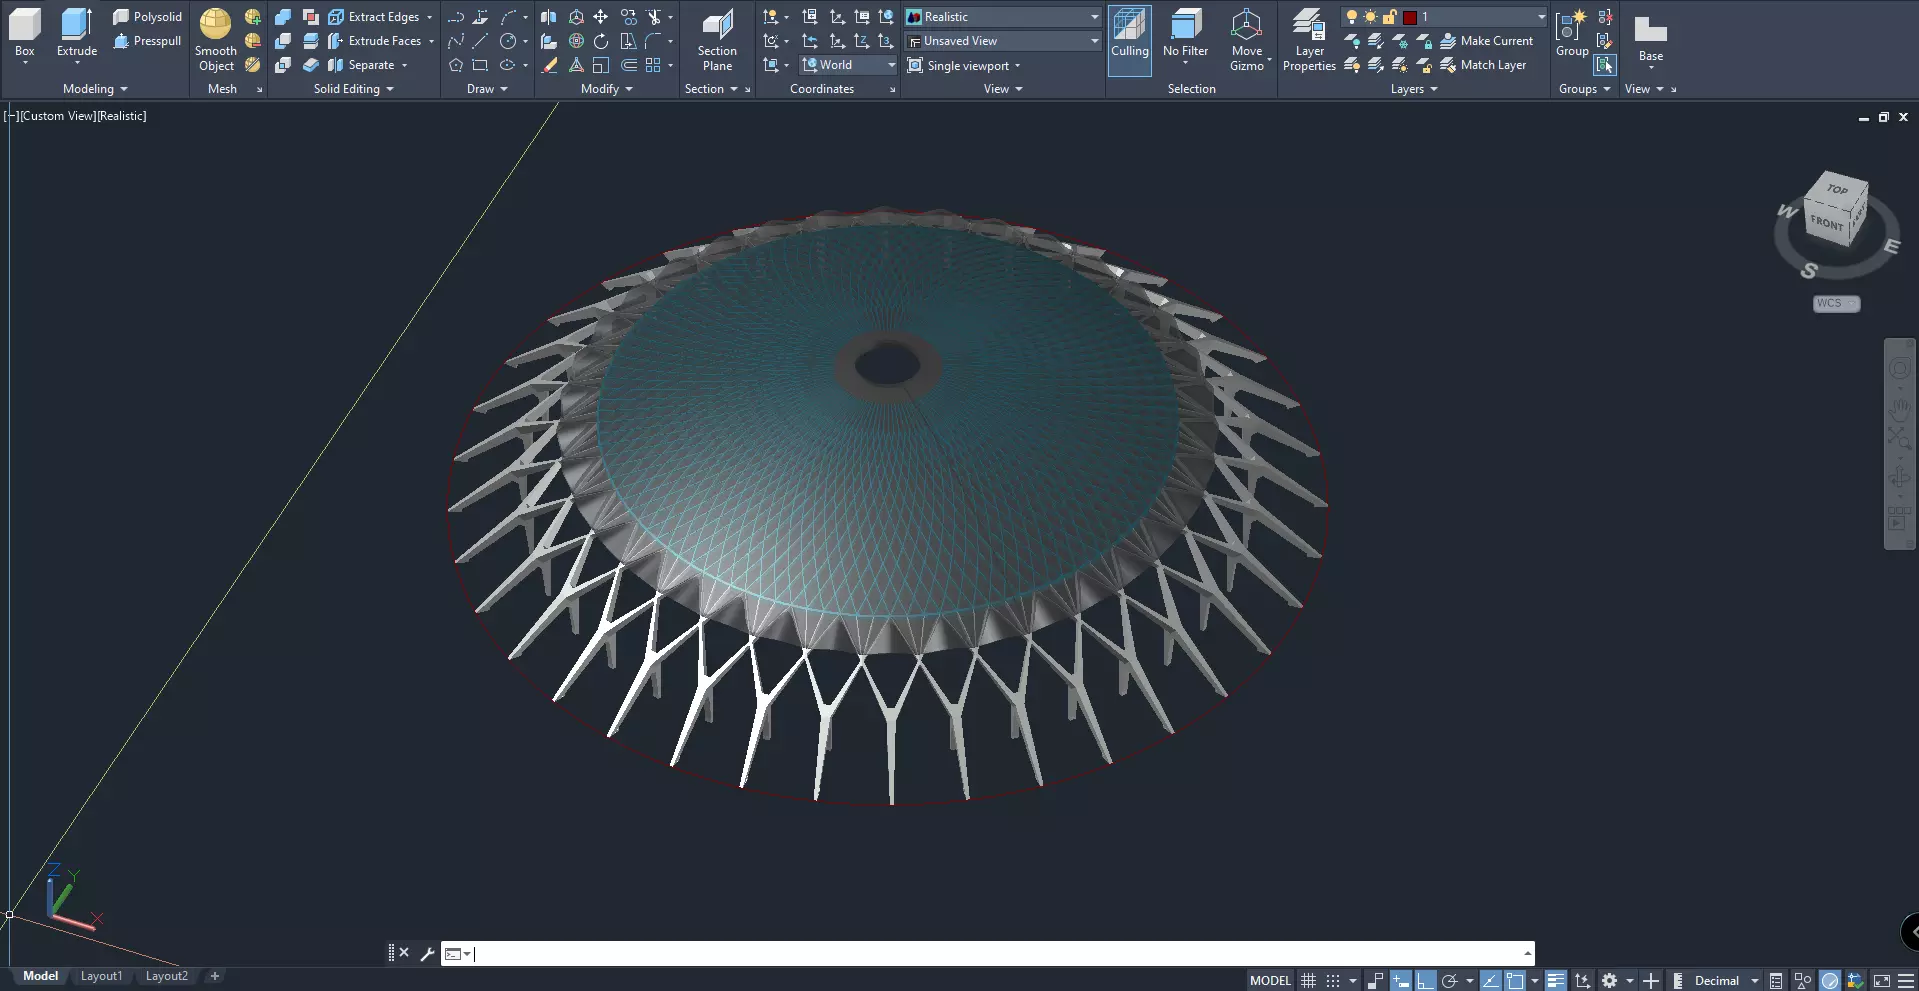
Task: Expand the Modify panel
Action: (607, 89)
